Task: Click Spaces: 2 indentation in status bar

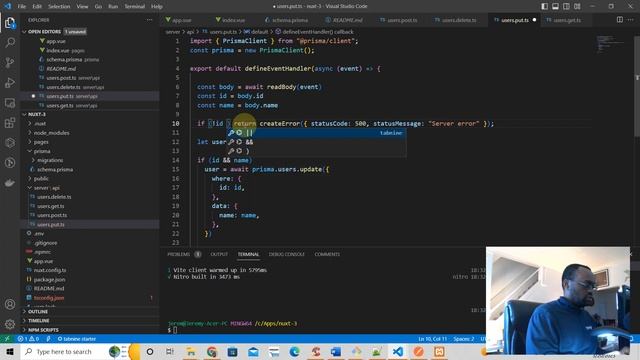Action: 464,339
